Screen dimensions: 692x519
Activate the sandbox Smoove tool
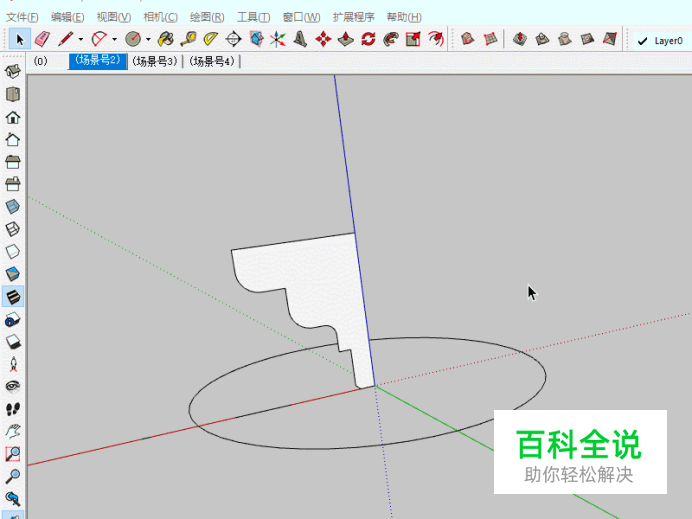coord(520,39)
